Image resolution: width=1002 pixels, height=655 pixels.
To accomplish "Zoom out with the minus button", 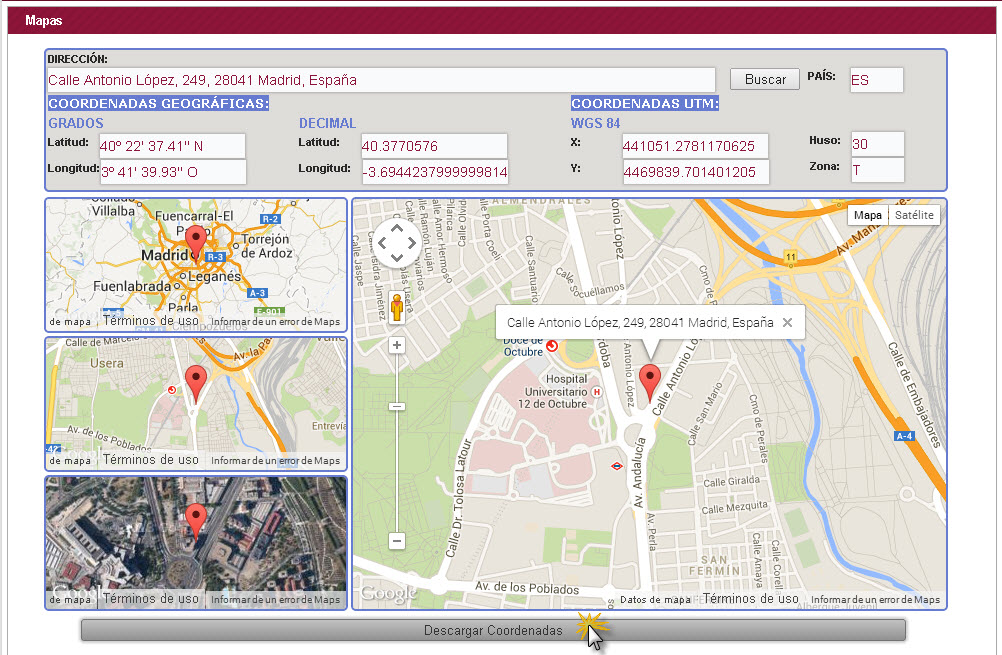I will pos(397,541).
